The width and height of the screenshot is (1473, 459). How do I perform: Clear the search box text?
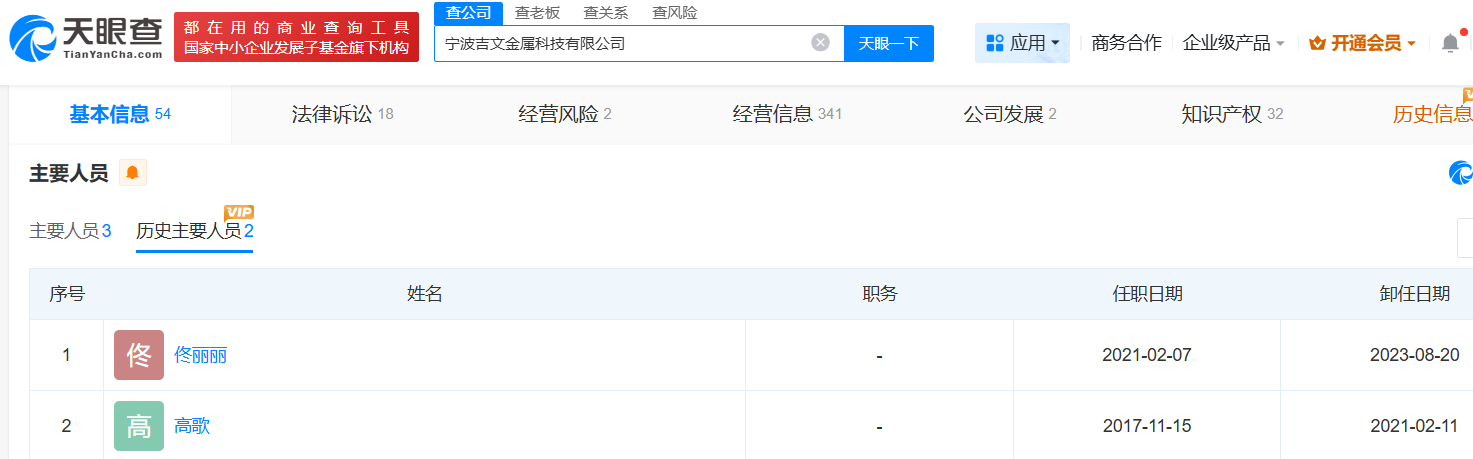coord(820,43)
